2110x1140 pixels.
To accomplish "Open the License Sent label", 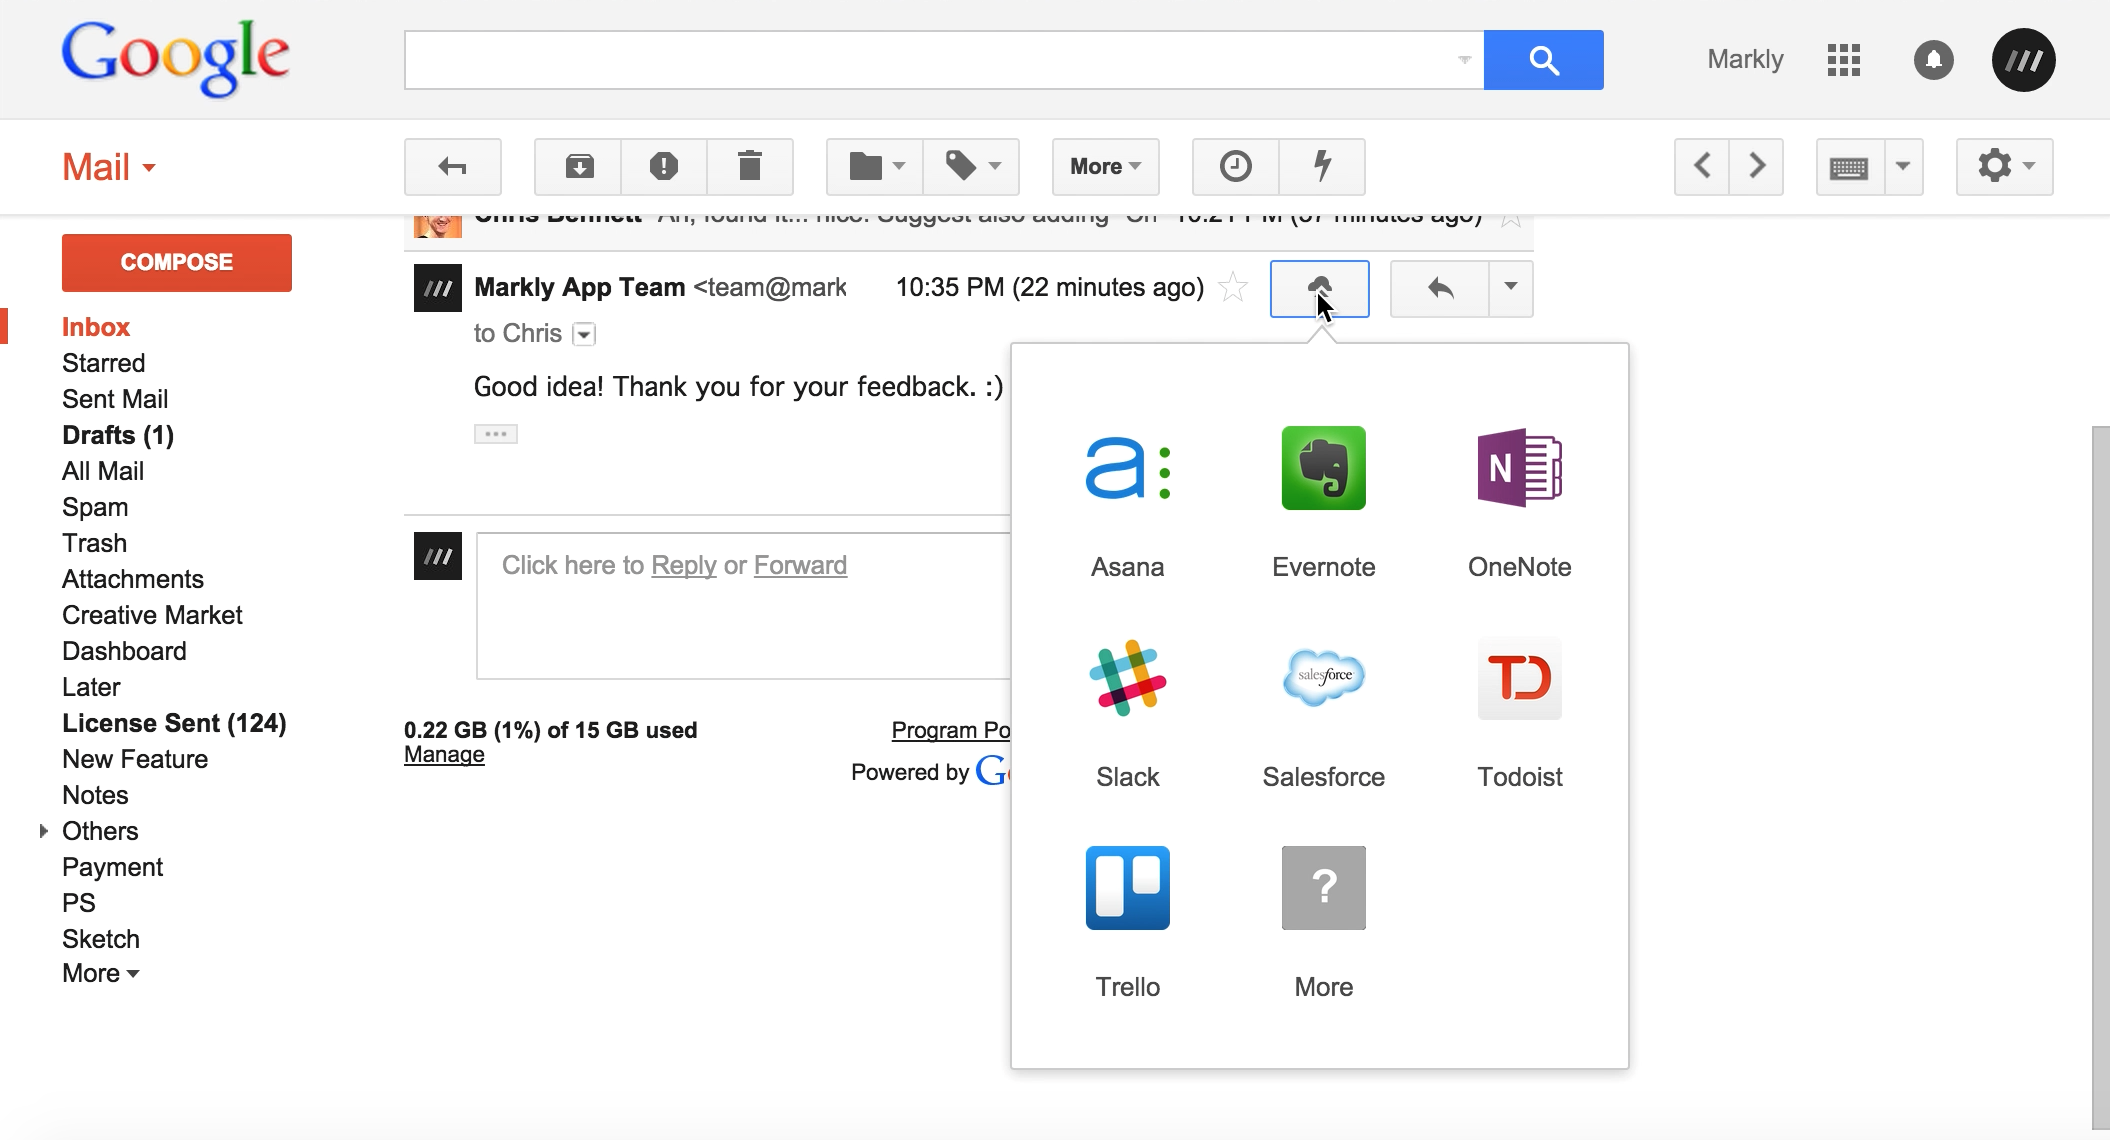I will point(174,723).
